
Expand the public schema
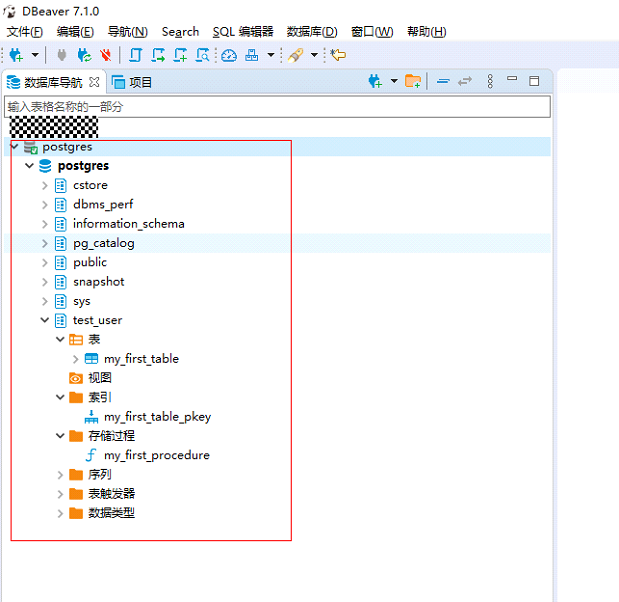click(x=45, y=263)
